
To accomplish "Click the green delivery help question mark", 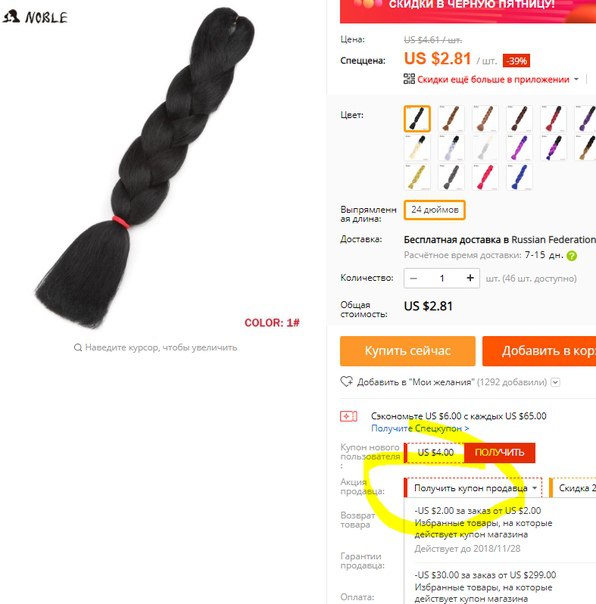I will tap(572, 255).
